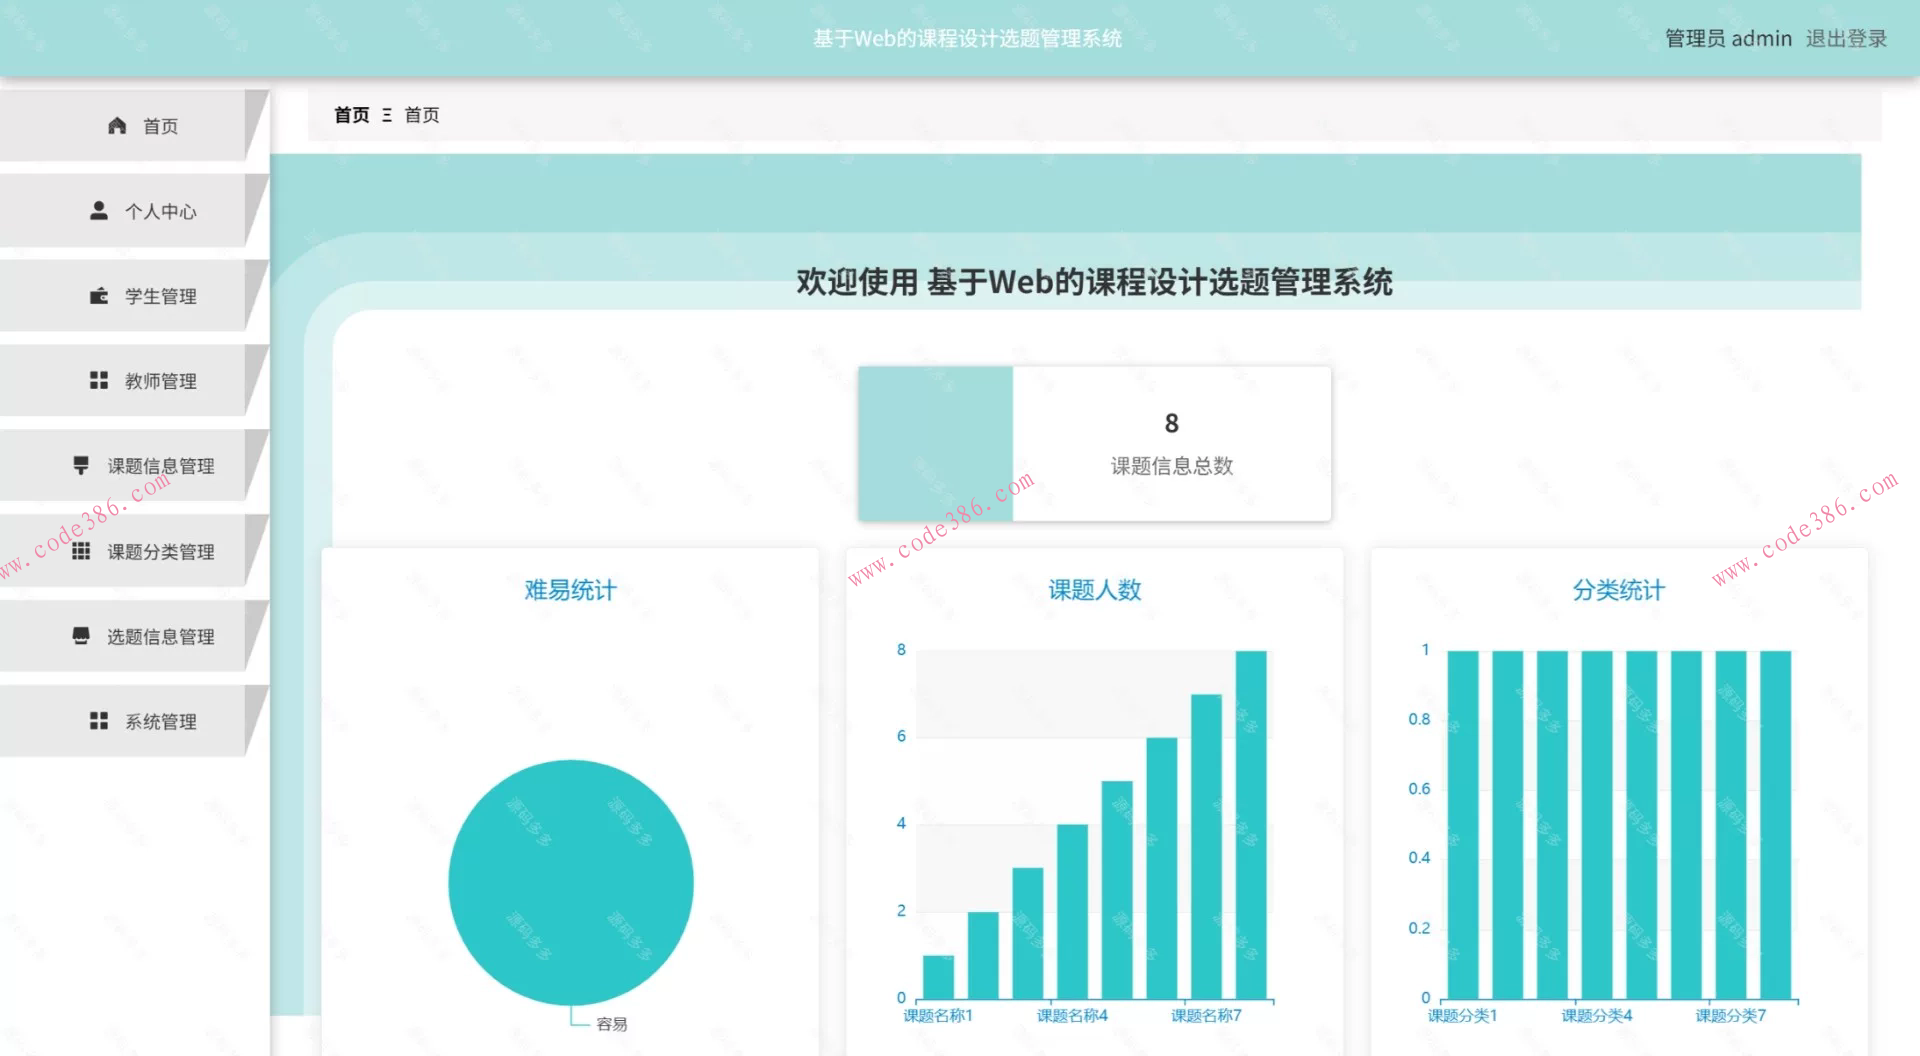The height and width of the screenshot is (1056, 1920).
Task: Click the grid icon beside 教师管理
Action: coord(99,381)
